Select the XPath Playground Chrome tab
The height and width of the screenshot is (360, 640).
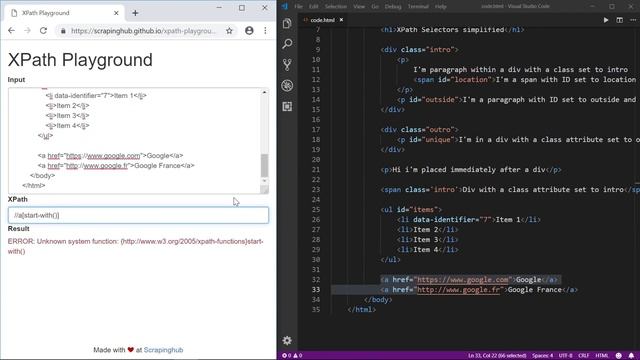pos(65,13)
